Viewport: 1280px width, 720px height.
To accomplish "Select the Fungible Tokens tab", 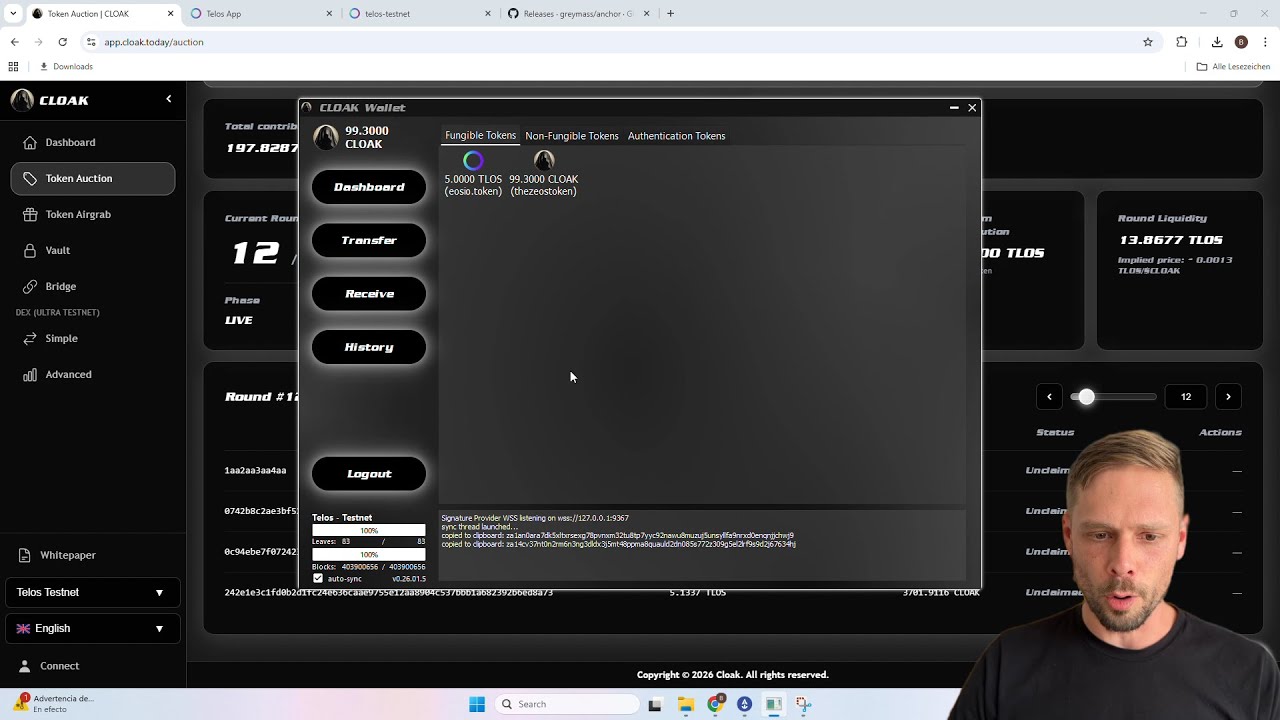I will (x=480, y=135).
